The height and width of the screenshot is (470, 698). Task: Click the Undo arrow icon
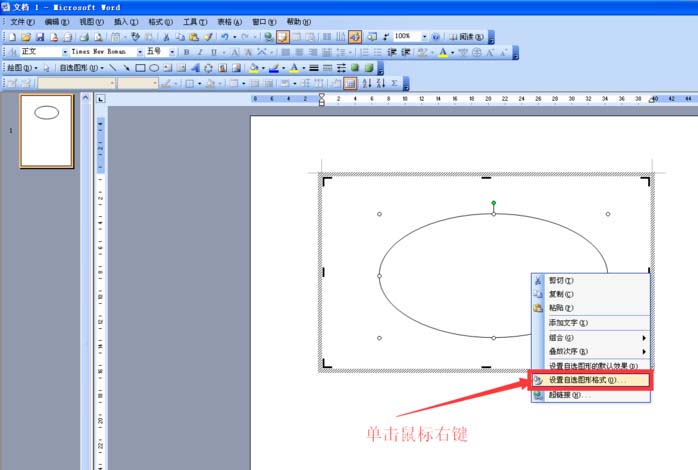pos(225,37)
